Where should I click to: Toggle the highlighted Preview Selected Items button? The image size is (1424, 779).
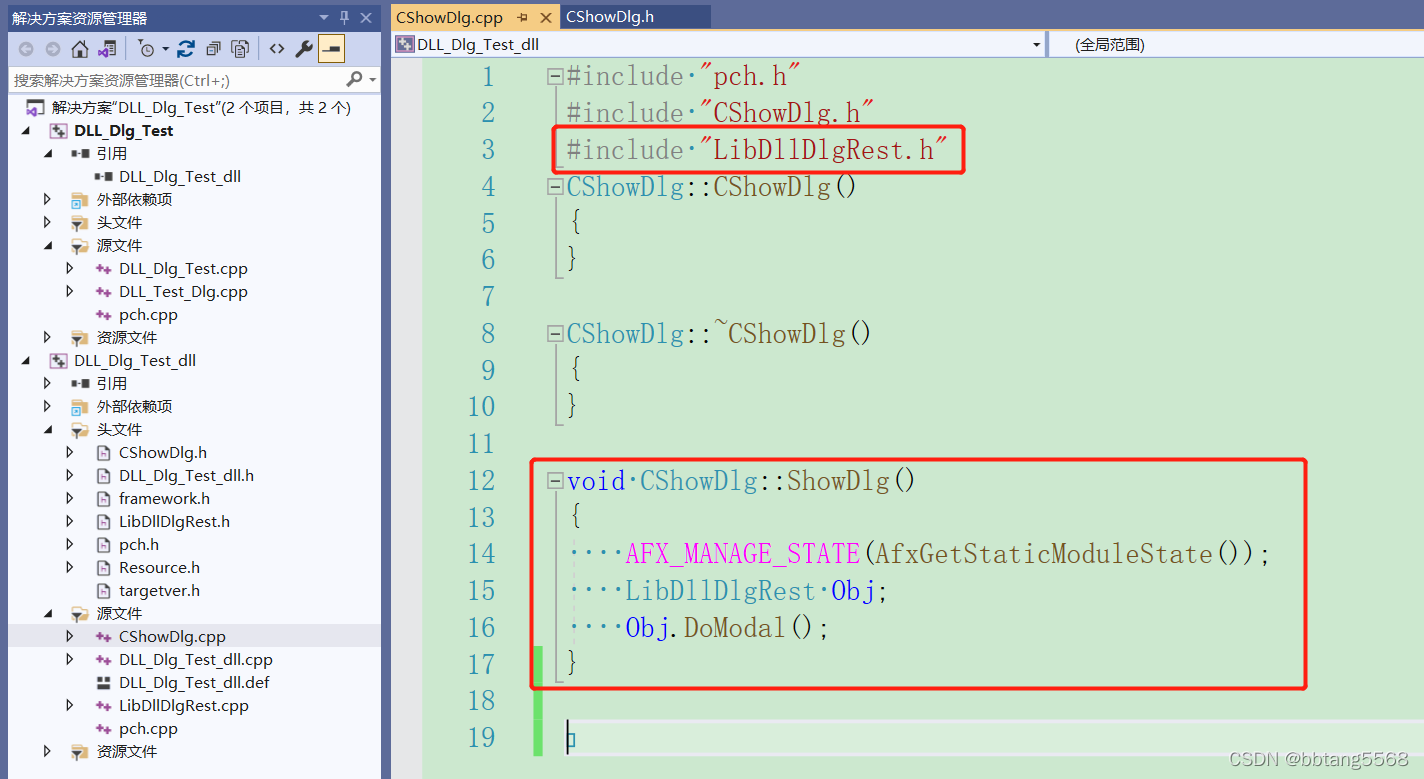(x=332, y=49)
